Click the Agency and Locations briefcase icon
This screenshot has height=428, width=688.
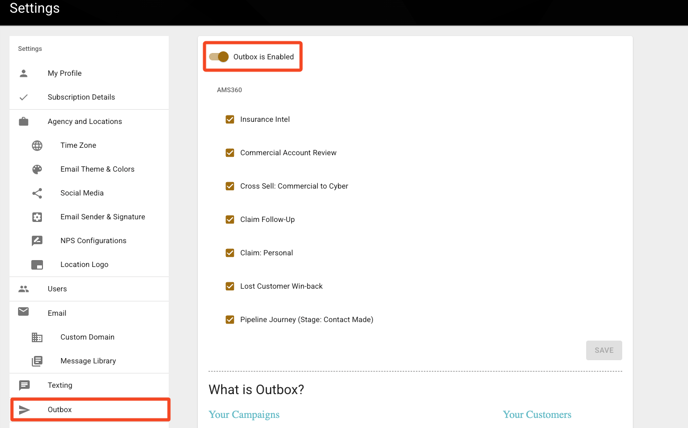click(24, 122)
